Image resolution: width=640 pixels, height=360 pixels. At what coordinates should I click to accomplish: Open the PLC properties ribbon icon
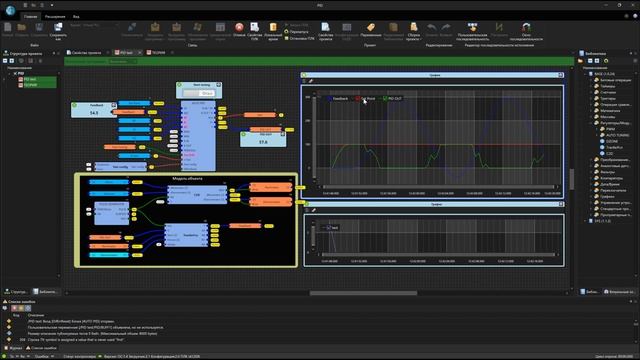pyautogui.click(x=255, y=27)
